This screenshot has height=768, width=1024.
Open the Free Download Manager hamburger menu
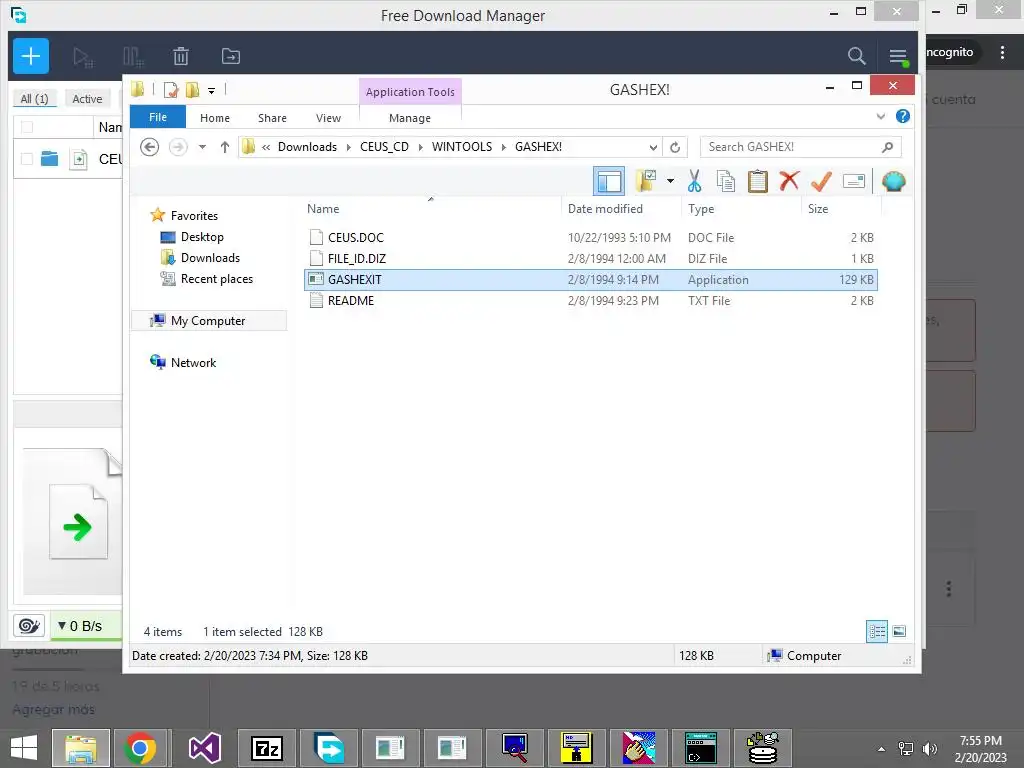pos(899,57)
